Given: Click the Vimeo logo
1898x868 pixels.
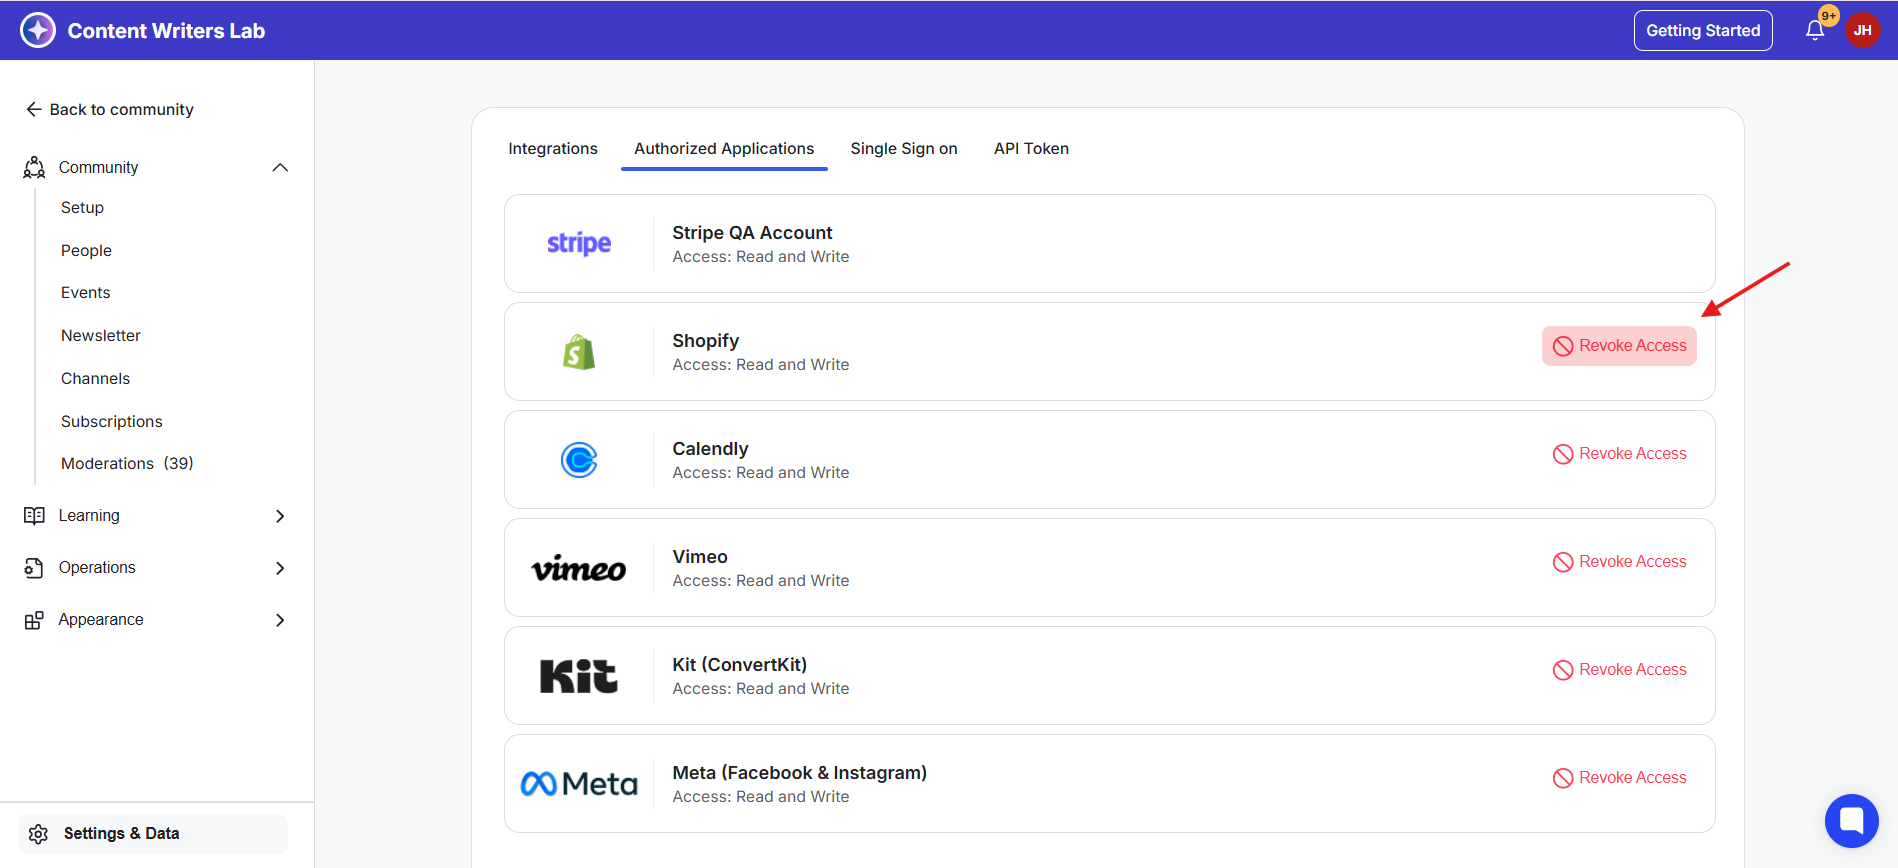Looking at the screenshot, I should coord(579,568).
